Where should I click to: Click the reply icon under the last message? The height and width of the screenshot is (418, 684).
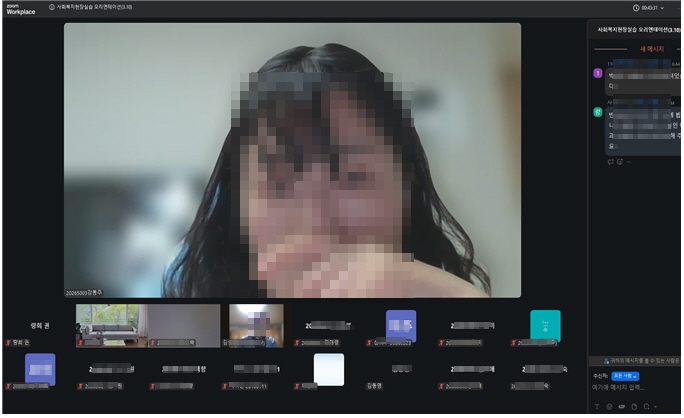tap(610, 161)
